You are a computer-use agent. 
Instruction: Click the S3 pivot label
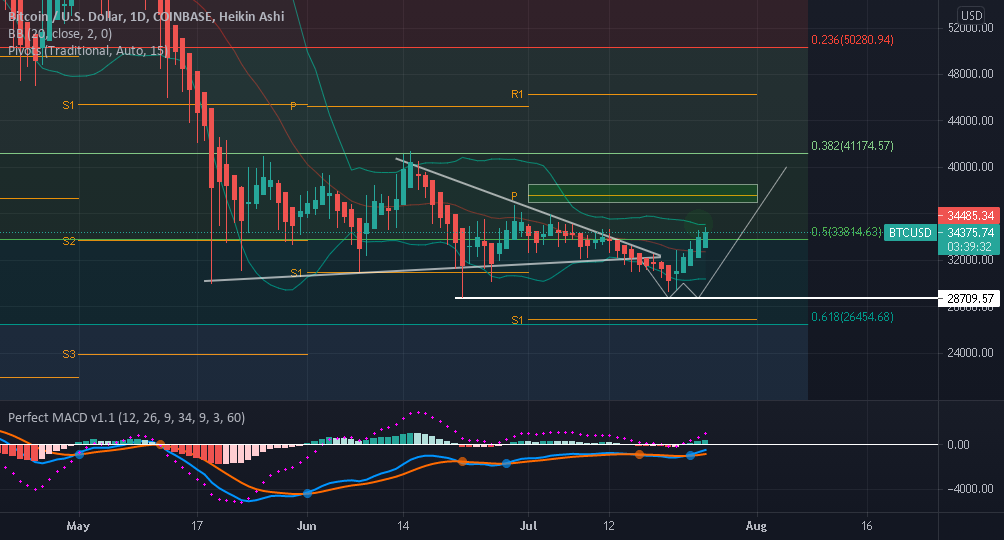pyautogui.click(x=69, y=354)
